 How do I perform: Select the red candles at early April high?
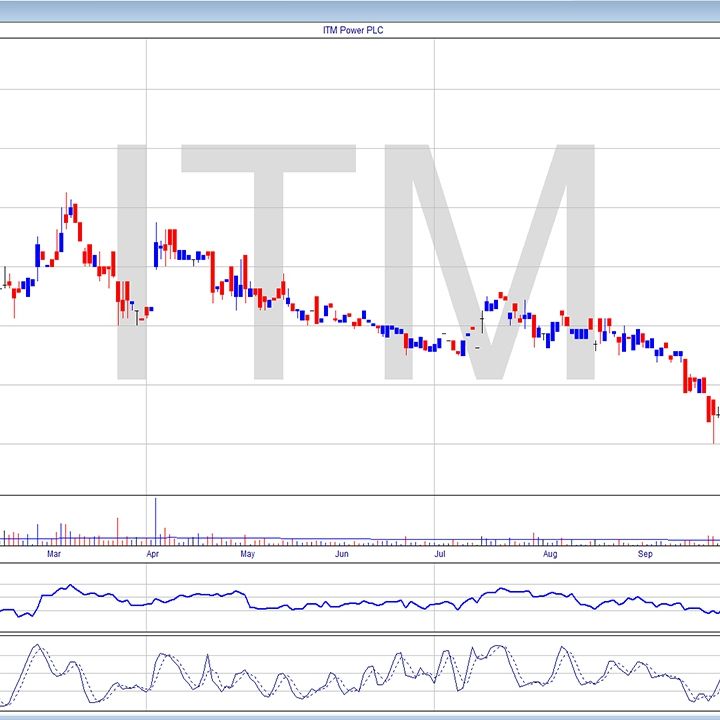coord(172,240)
